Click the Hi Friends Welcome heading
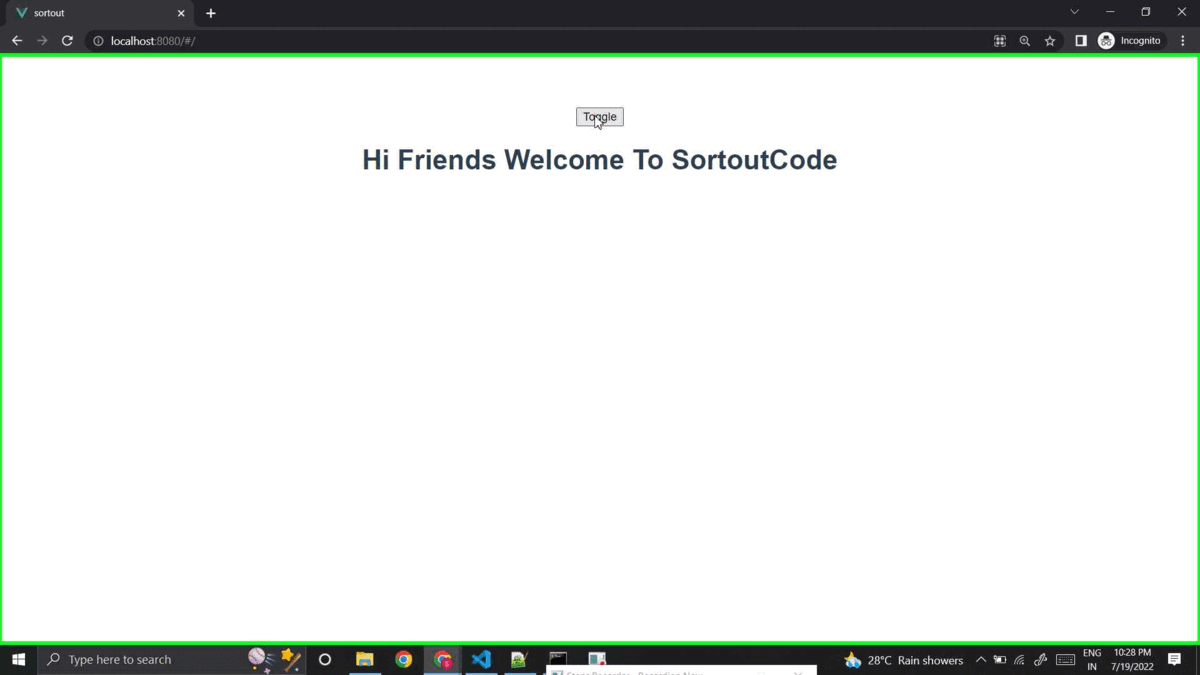 coord(600,160)
